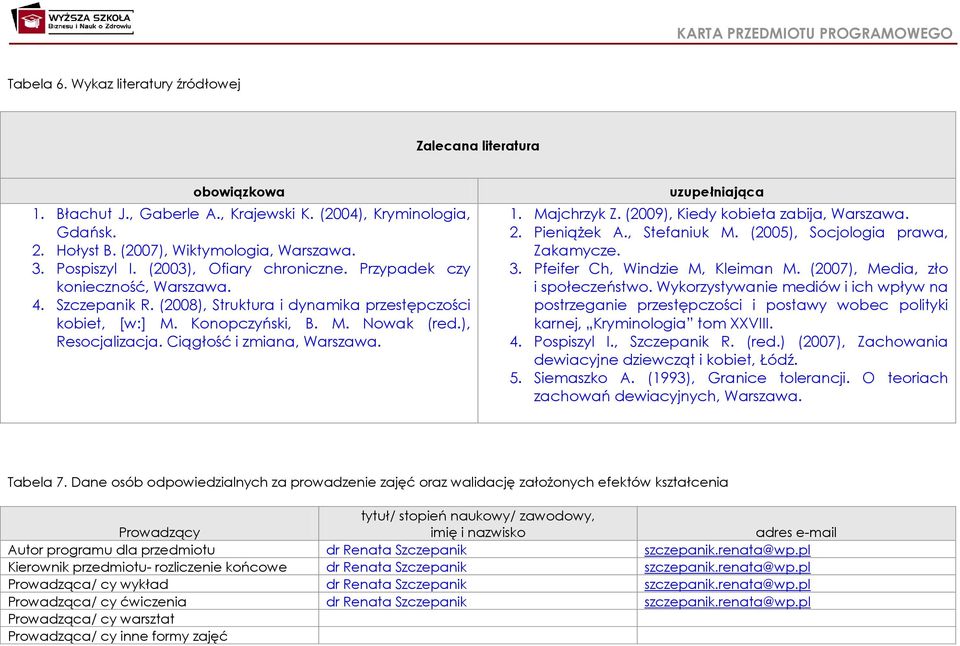Image resolution: width=960 pixels, height=646 pixels.
Task: Click the Pospiszyl, Szczepanik (red.) Zachowania dewiacyjne entry
Action: click(741, 350)
